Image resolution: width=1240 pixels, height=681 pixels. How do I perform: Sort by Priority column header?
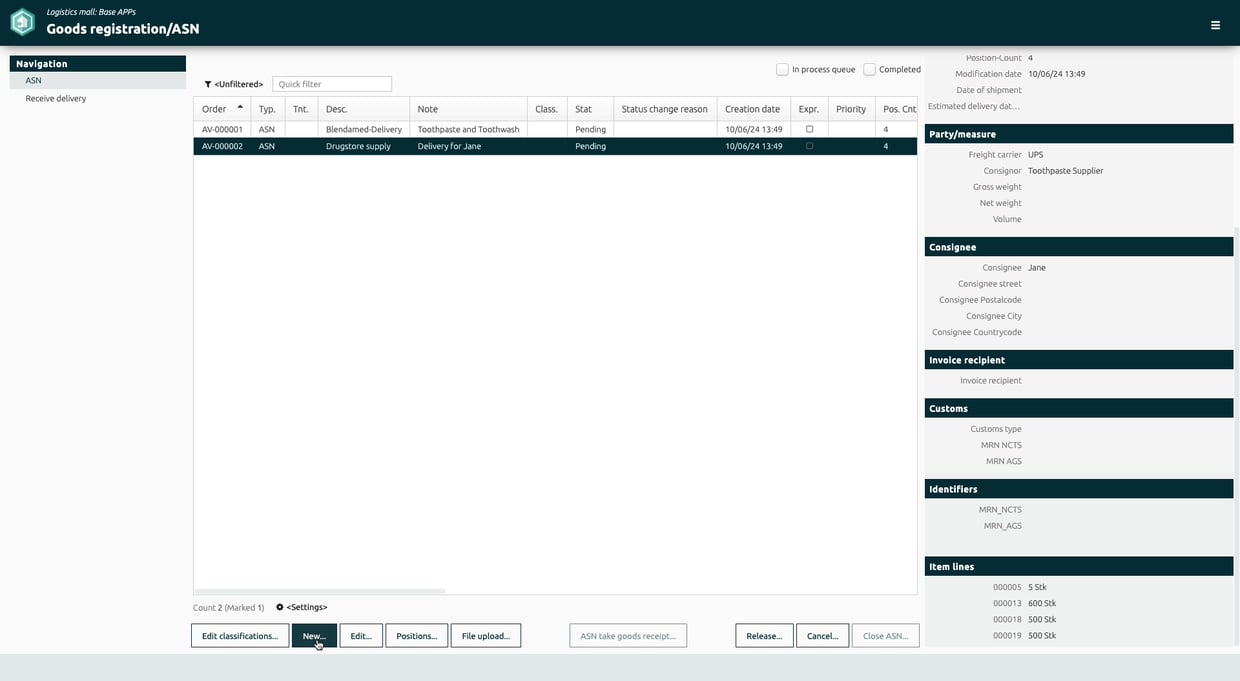851,109
